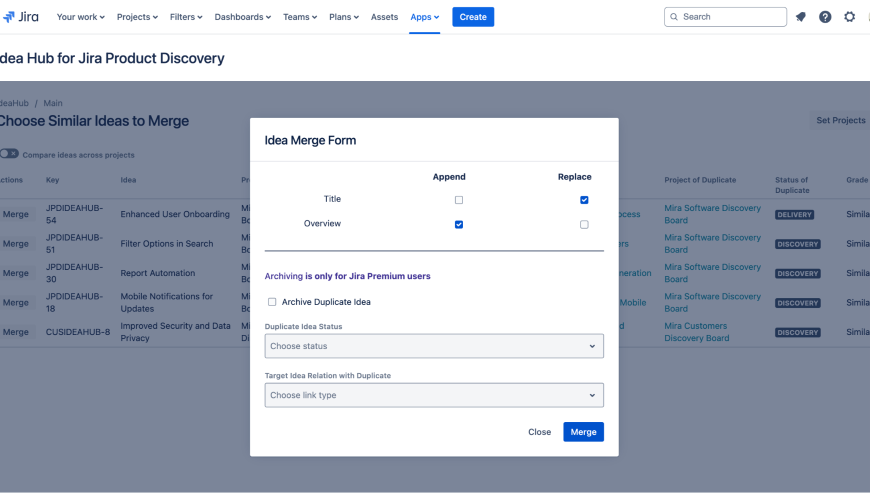Open the settings gear icon

[x=850, y=17]
